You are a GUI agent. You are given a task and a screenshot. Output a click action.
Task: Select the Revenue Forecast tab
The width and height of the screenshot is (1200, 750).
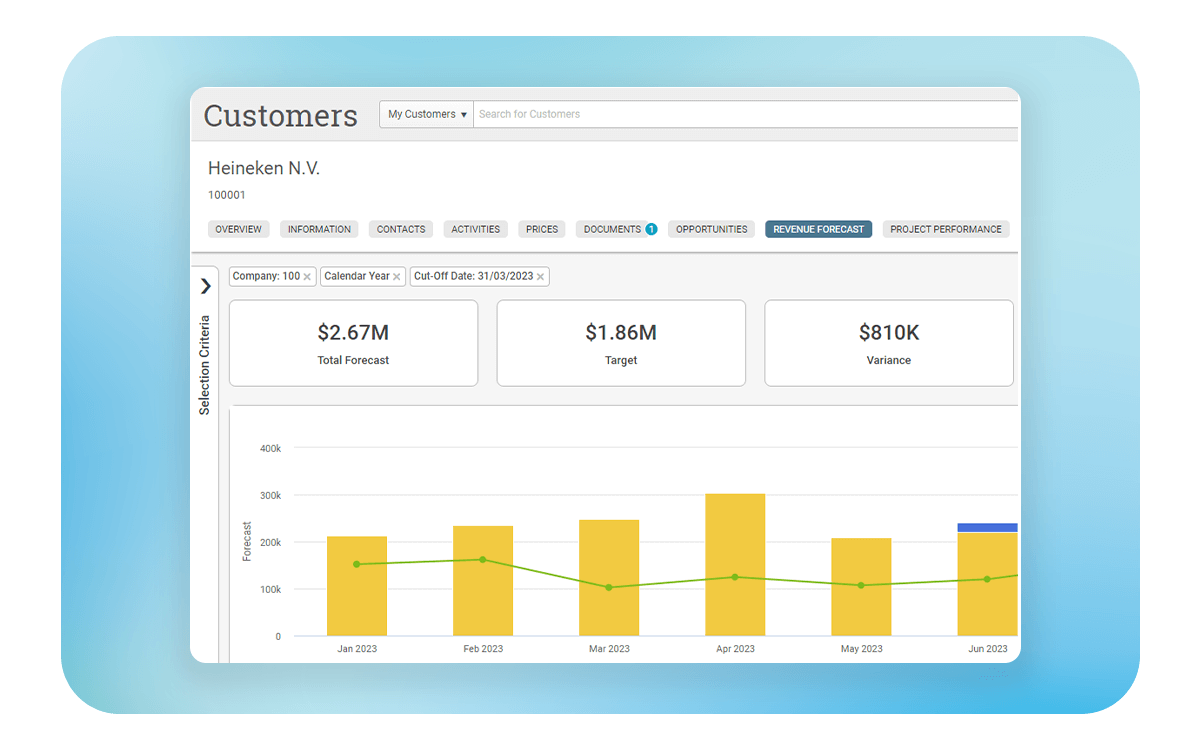click(818, 229)
